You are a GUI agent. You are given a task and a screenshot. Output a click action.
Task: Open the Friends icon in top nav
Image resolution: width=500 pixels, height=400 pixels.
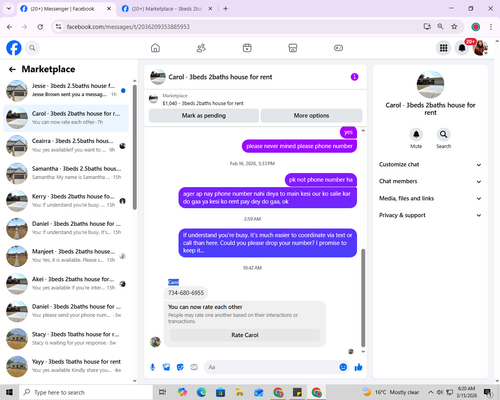point(201,48)
